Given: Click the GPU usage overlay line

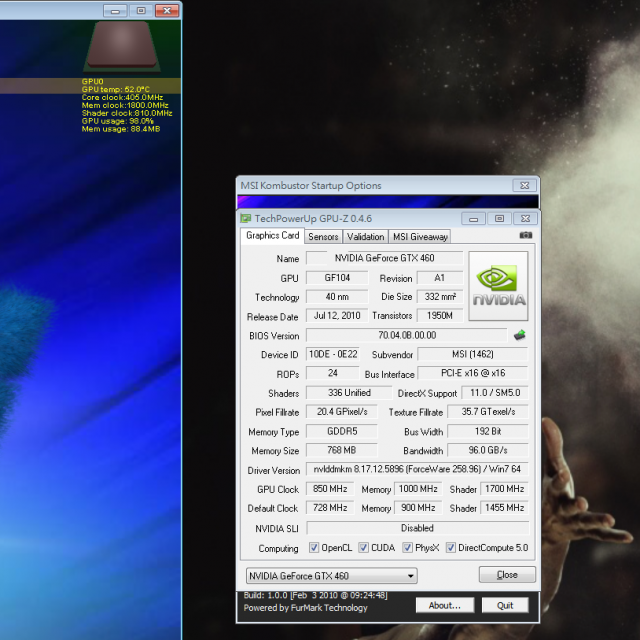Looking at the screenshot, I should (x=118, y=121).
